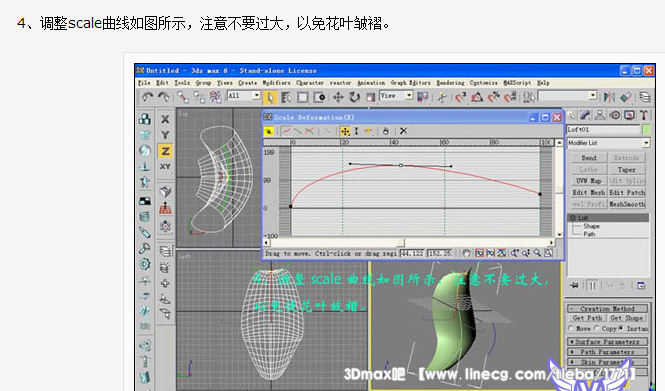Viewport: 665px width, 391px height.
Task: Restrict to Z axis button
Action: pyautogui.click(x=165, y=151)
